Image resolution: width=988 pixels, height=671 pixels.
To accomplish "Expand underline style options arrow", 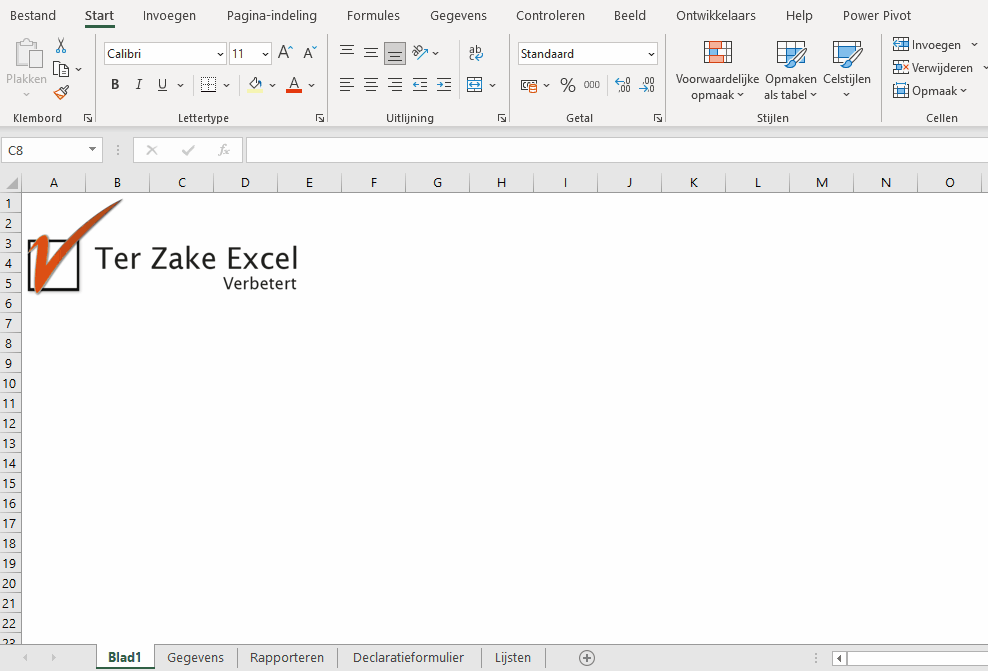I will [x=180, y=85].
